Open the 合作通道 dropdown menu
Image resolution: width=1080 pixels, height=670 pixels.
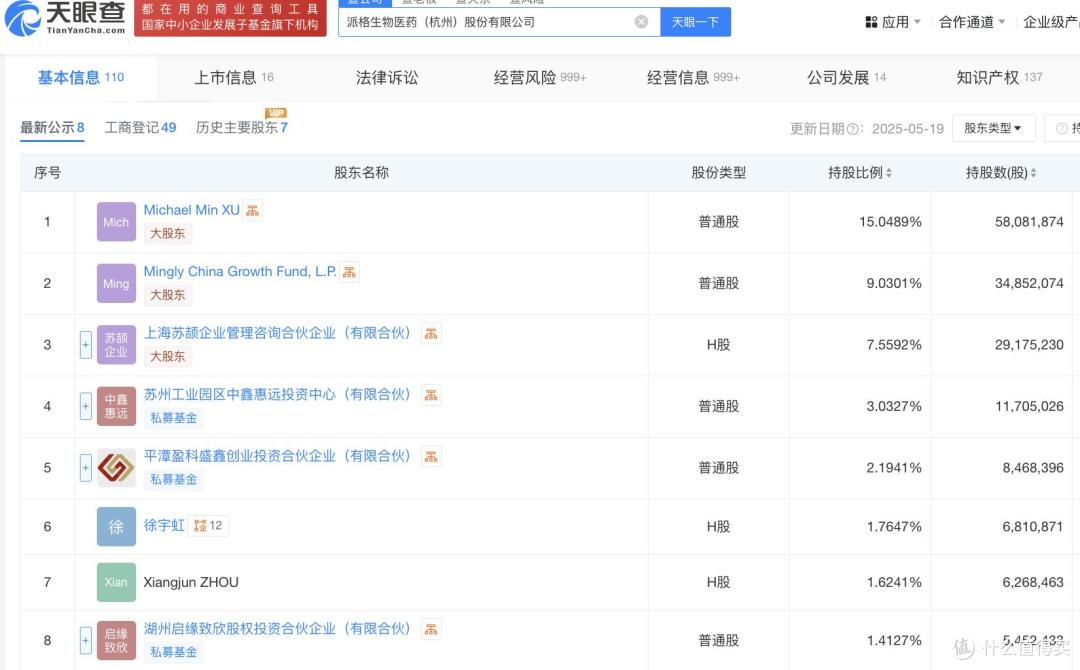pos(972,22)
